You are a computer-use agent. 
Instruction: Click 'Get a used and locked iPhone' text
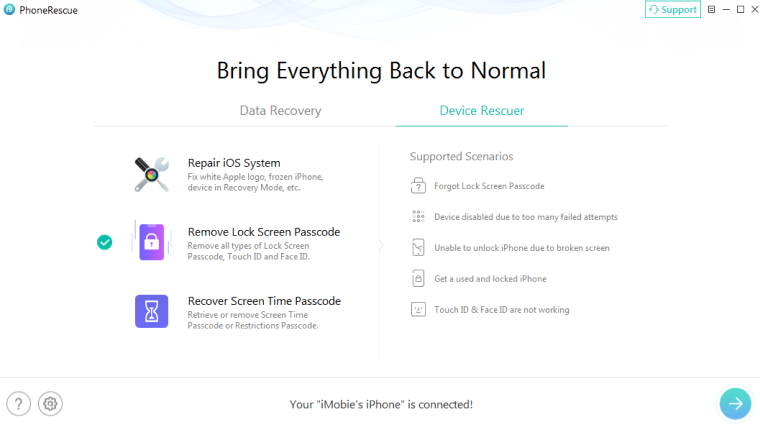490,279
